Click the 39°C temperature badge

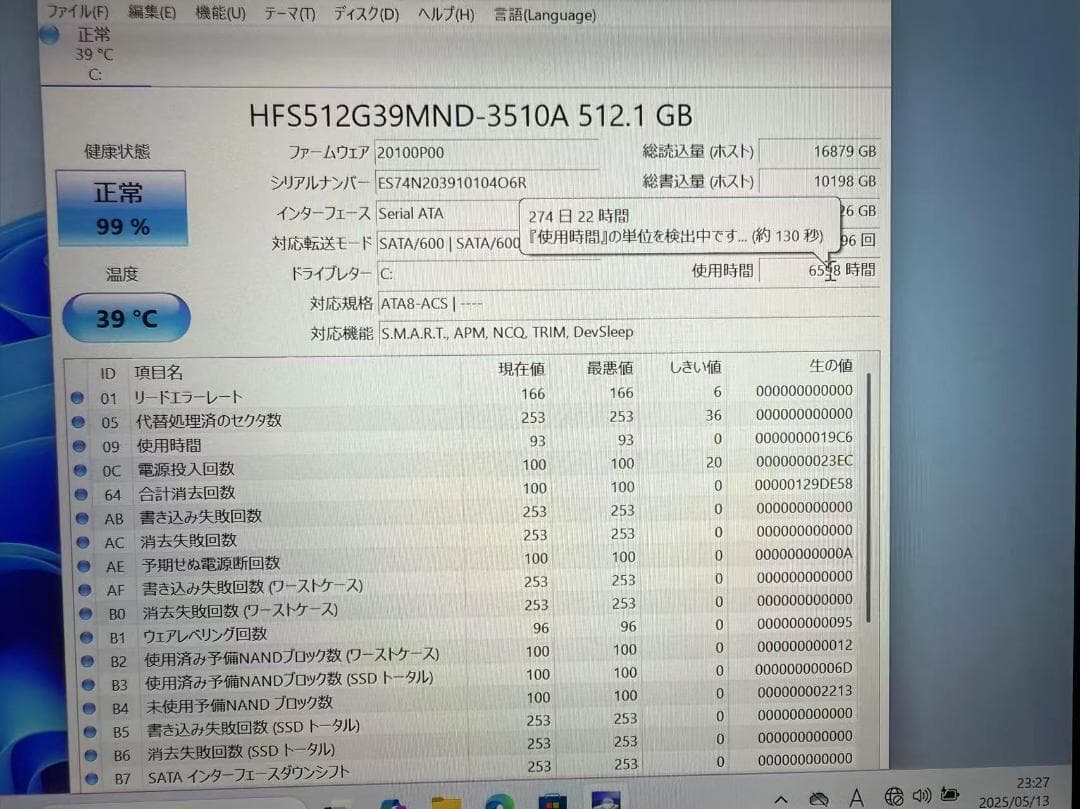tap(124, 317)
